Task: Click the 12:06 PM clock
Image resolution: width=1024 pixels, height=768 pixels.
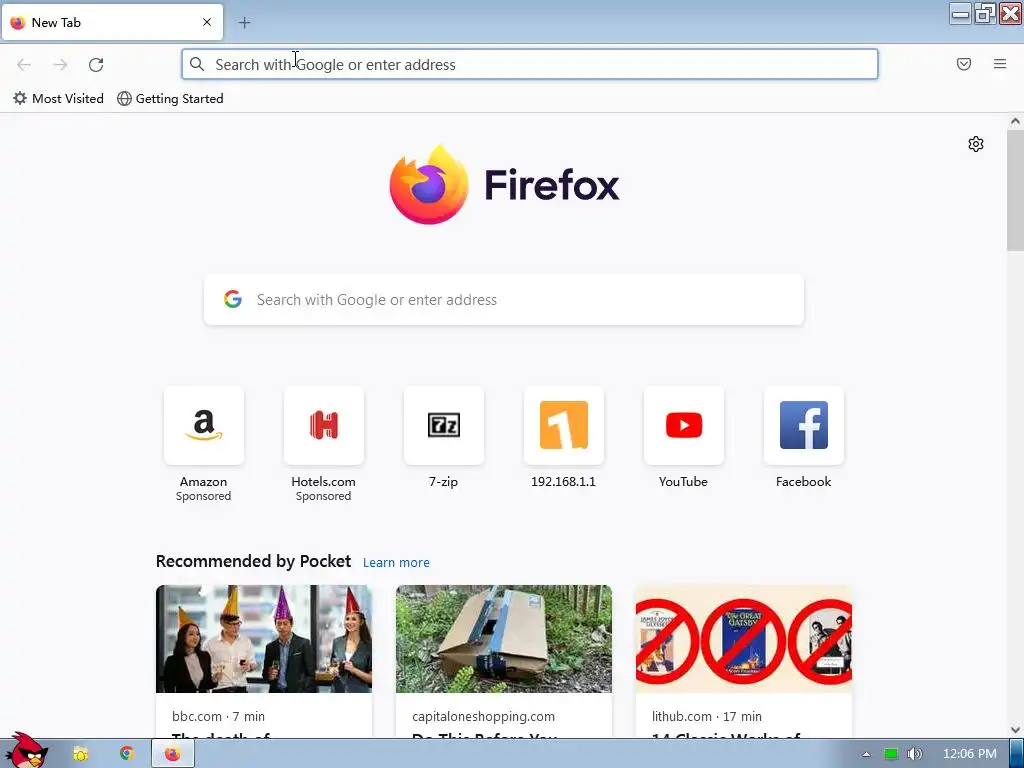Action: [970, 754]
